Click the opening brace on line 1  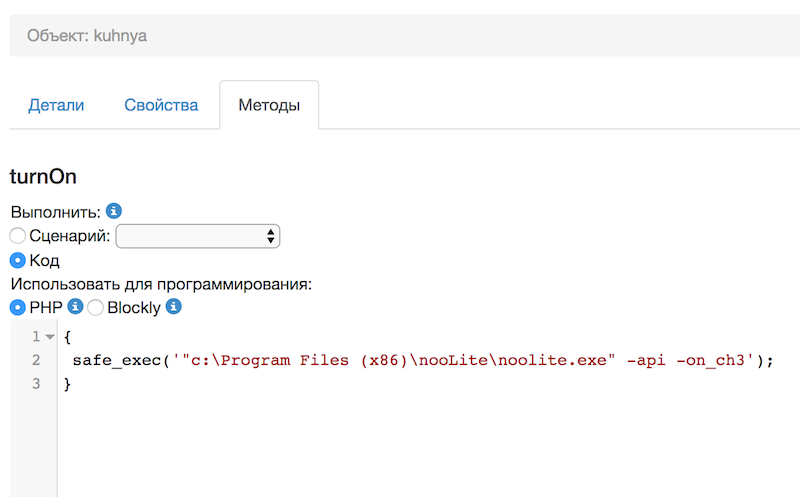[x=66, y=337]
